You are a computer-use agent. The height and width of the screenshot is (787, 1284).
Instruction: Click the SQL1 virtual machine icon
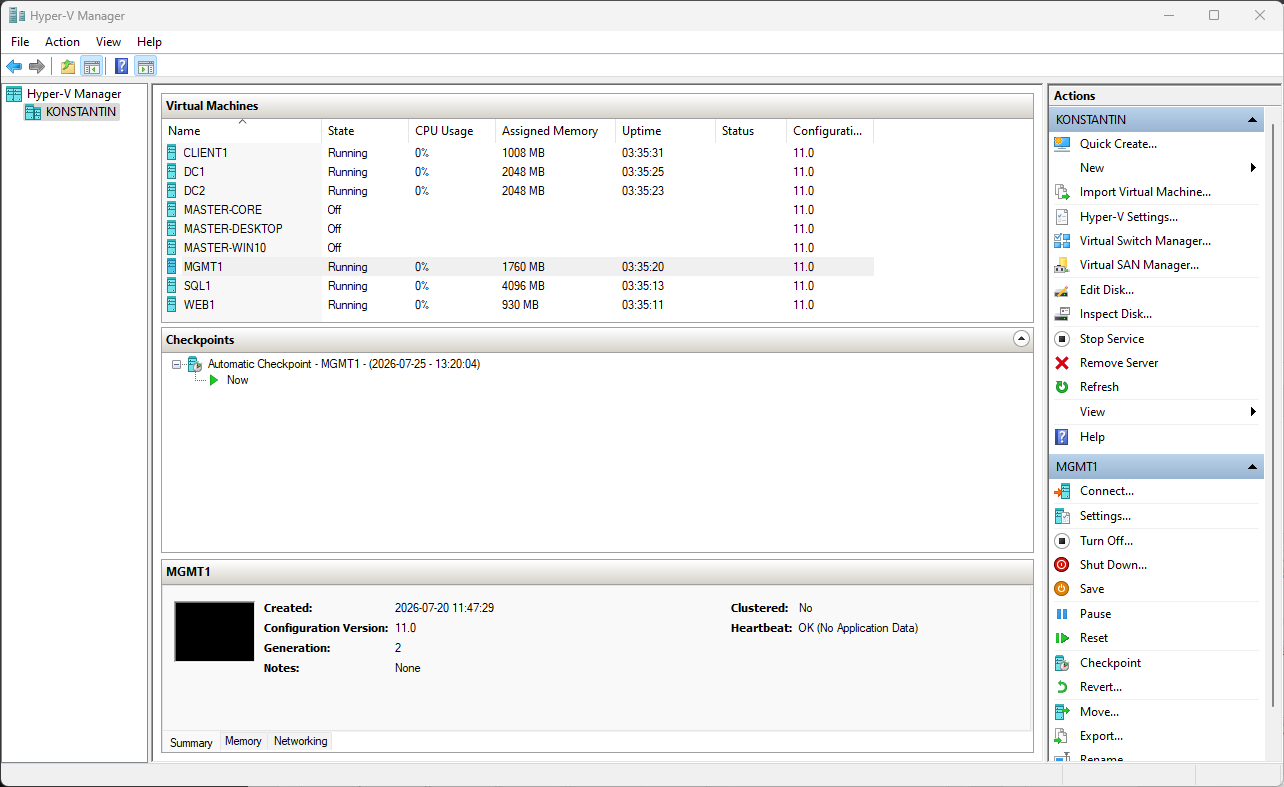coord(172,286)
